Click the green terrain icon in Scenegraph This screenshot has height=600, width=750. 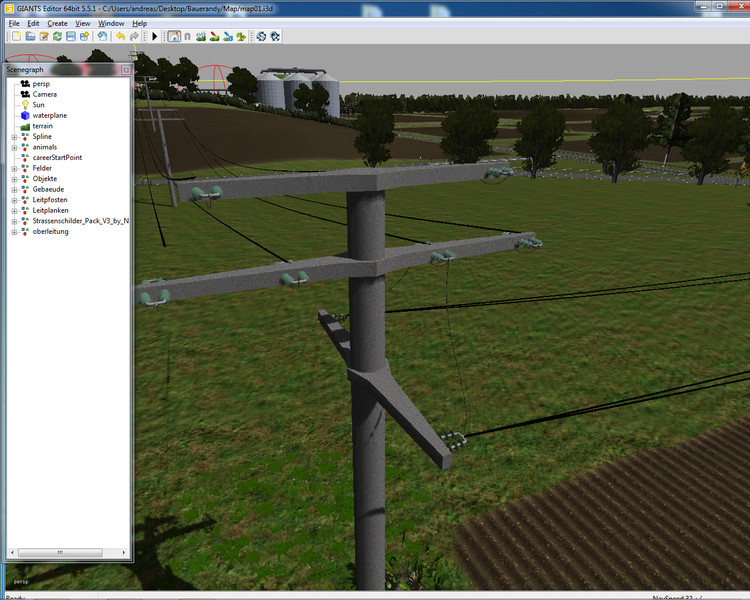point(25,126)
